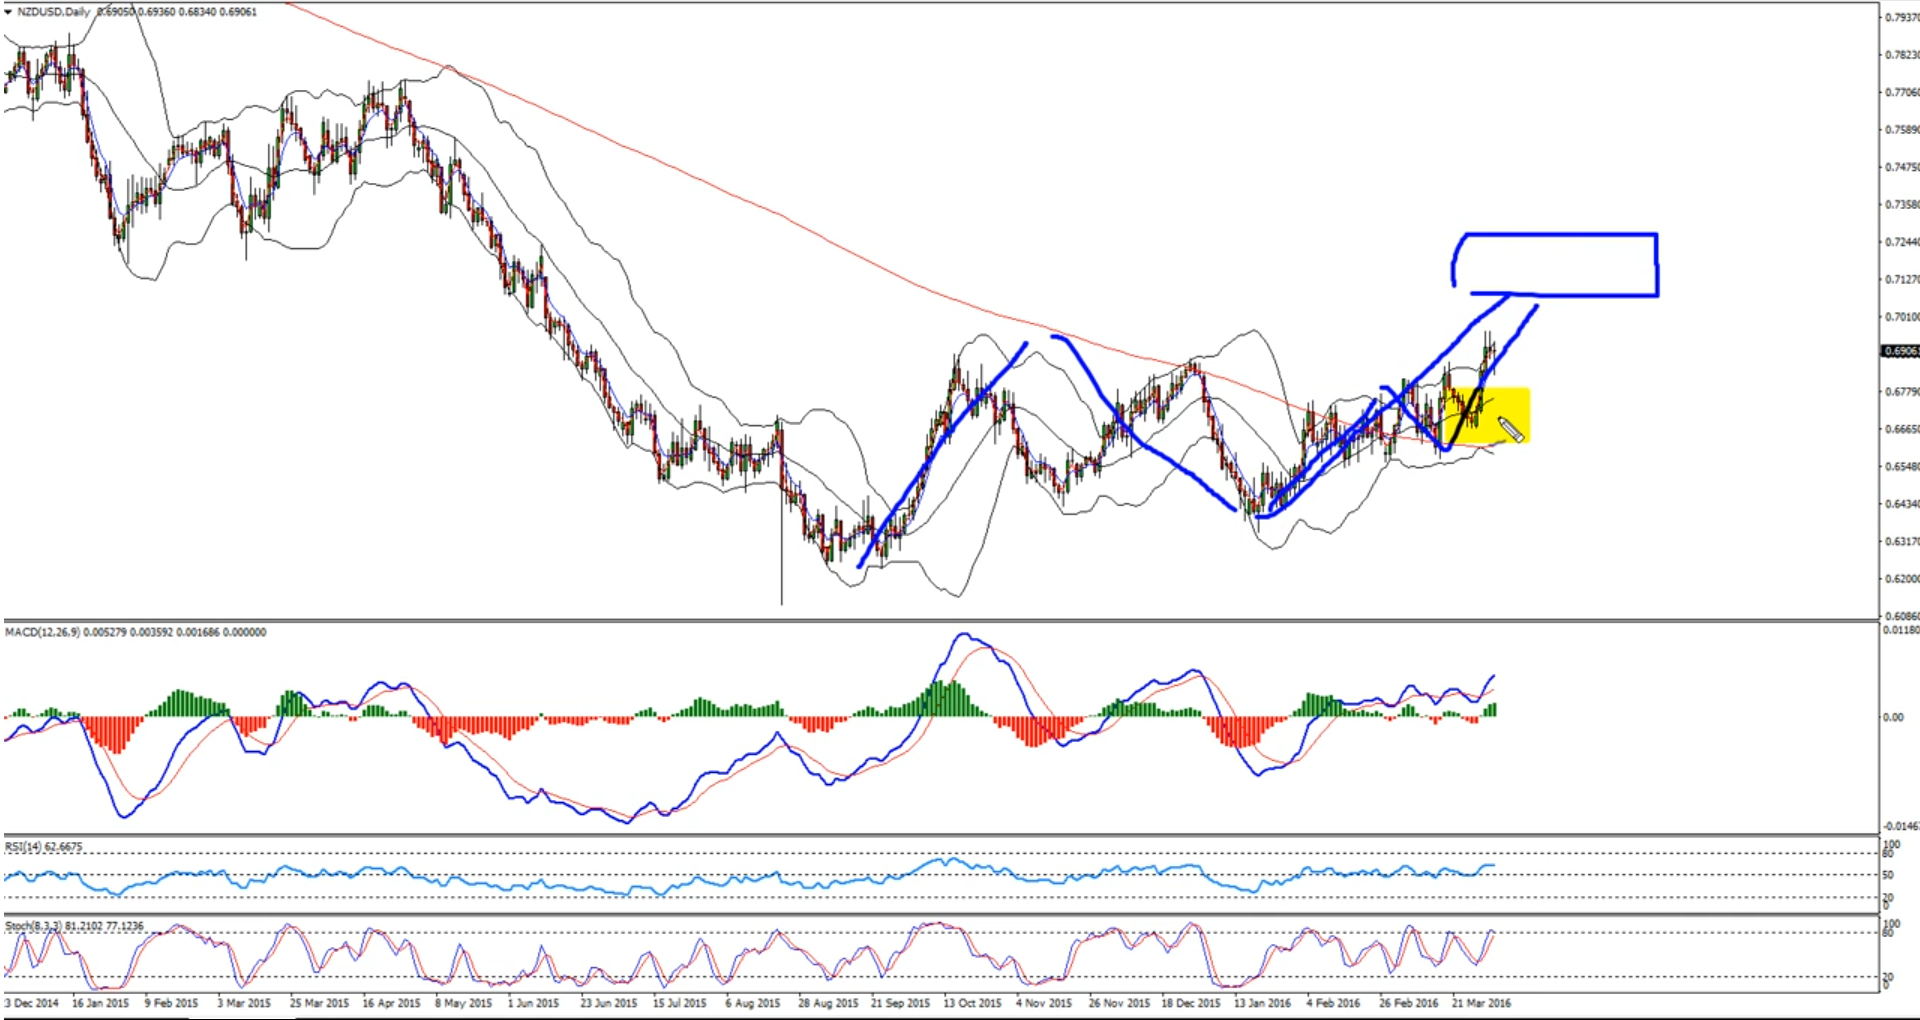Click the NZDUSD.Daily chart title
The height and width of the screenshot is (1020, 1920).
(x=54, y=12)
